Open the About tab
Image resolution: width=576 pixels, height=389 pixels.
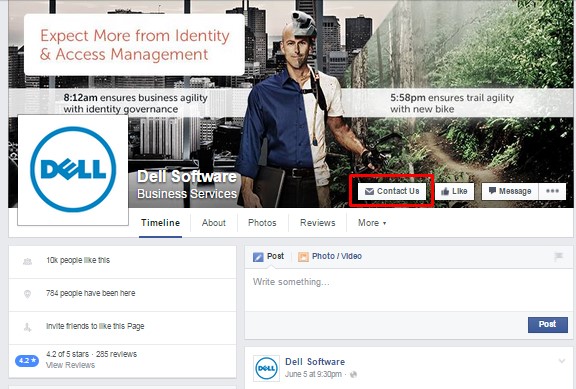[x=214, y=223]
